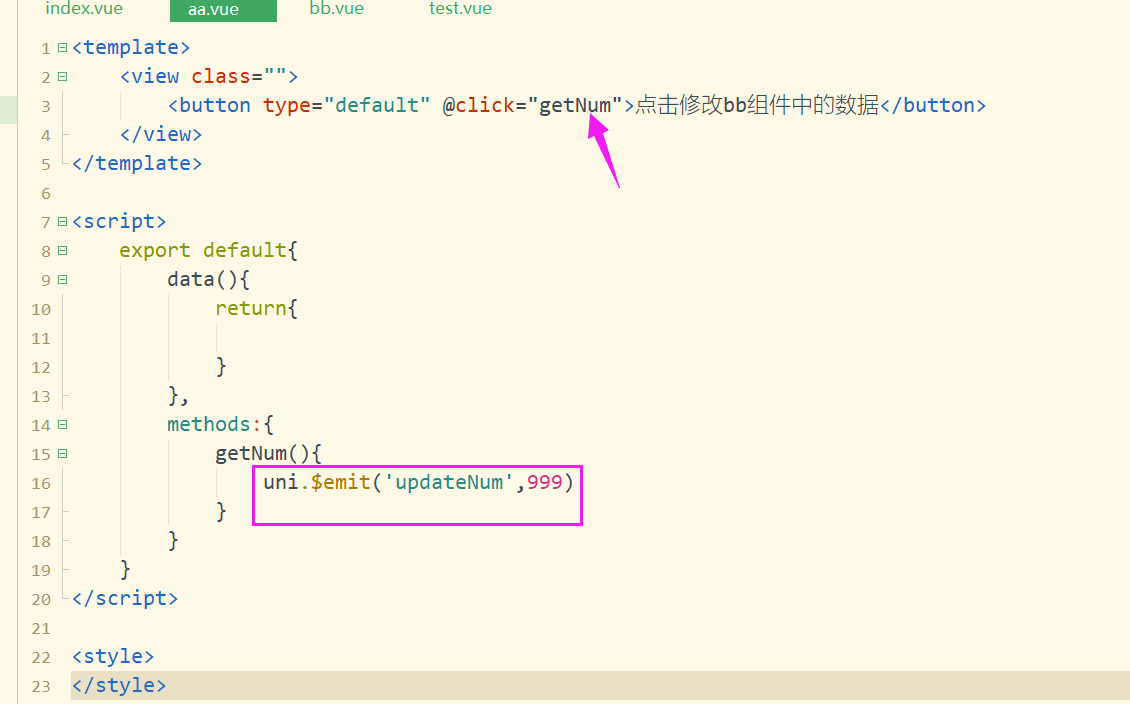Collapse the template block on line 1
1130x704 pixels.
click(63, 48)
